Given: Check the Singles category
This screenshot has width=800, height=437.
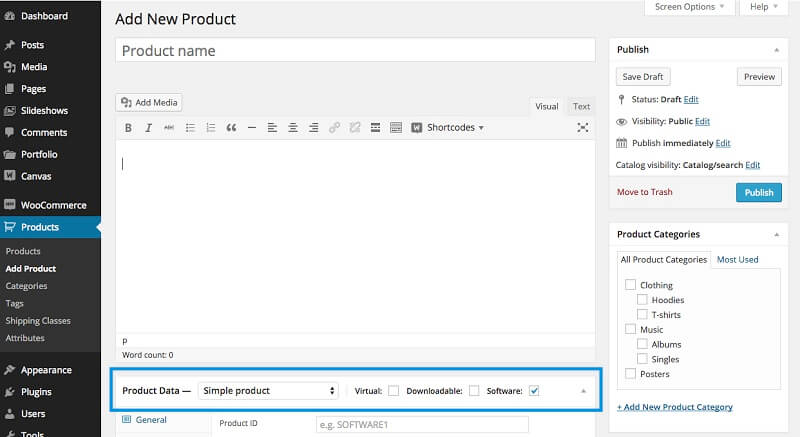Looking at the screenshot, I should pyautogui.click(x=642, y=358).
